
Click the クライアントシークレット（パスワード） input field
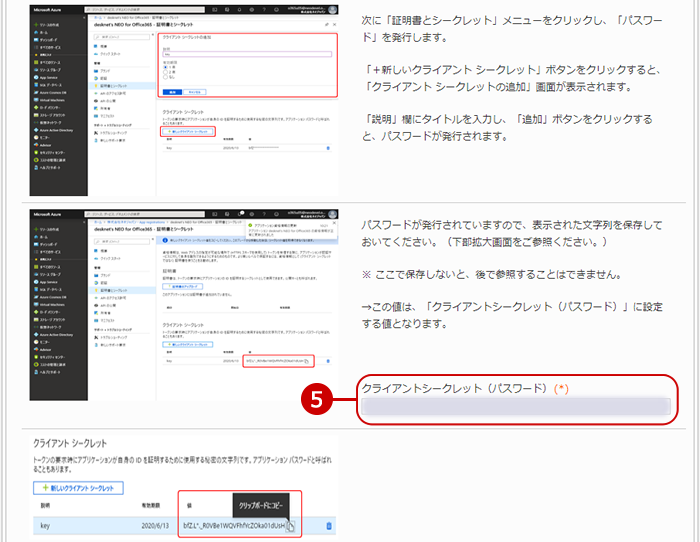[516, 405]
